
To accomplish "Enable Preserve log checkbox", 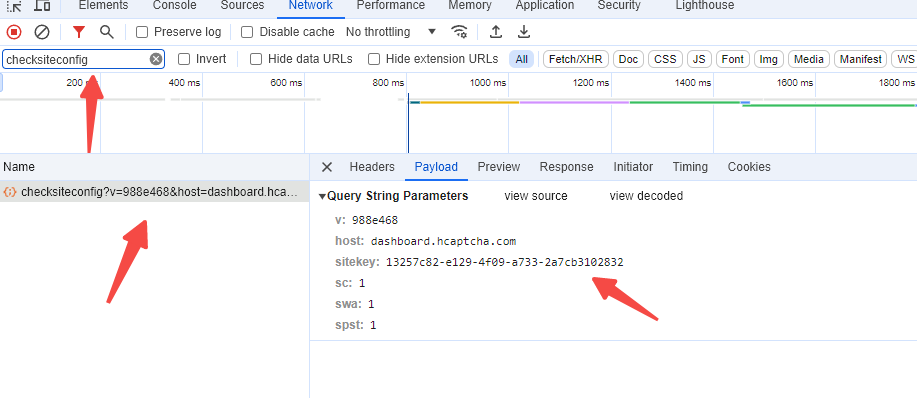I will click(142, 32).
